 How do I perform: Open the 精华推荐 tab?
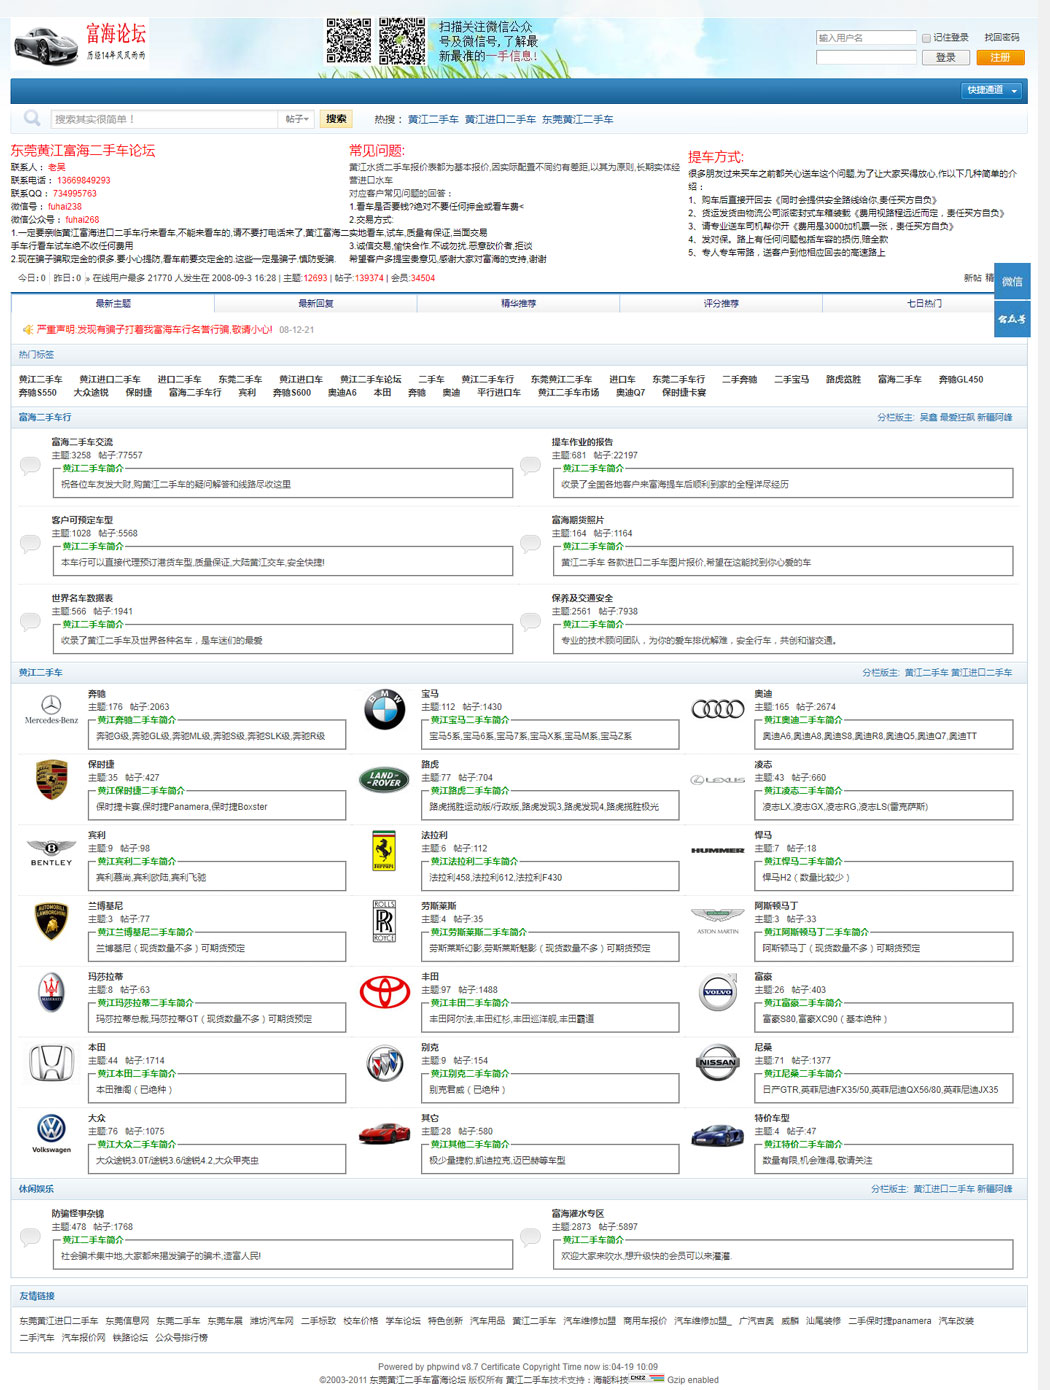tap(518, 303)
